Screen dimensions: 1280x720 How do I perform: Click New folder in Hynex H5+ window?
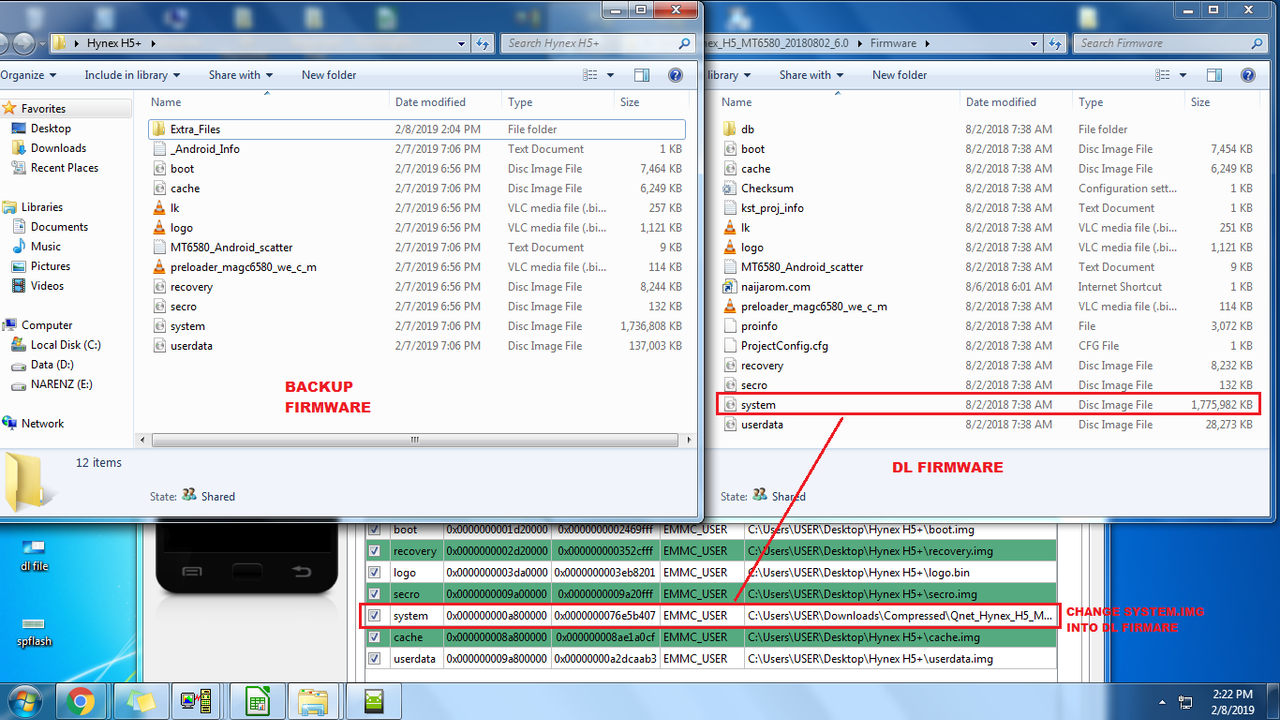click(329, 75)
